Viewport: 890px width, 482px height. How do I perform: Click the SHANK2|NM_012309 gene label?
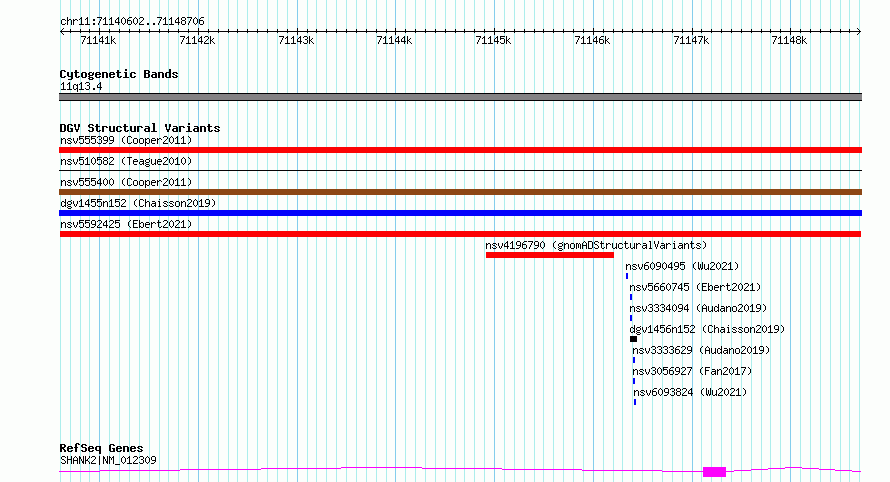pyautogui.click(x=108, y=460)
